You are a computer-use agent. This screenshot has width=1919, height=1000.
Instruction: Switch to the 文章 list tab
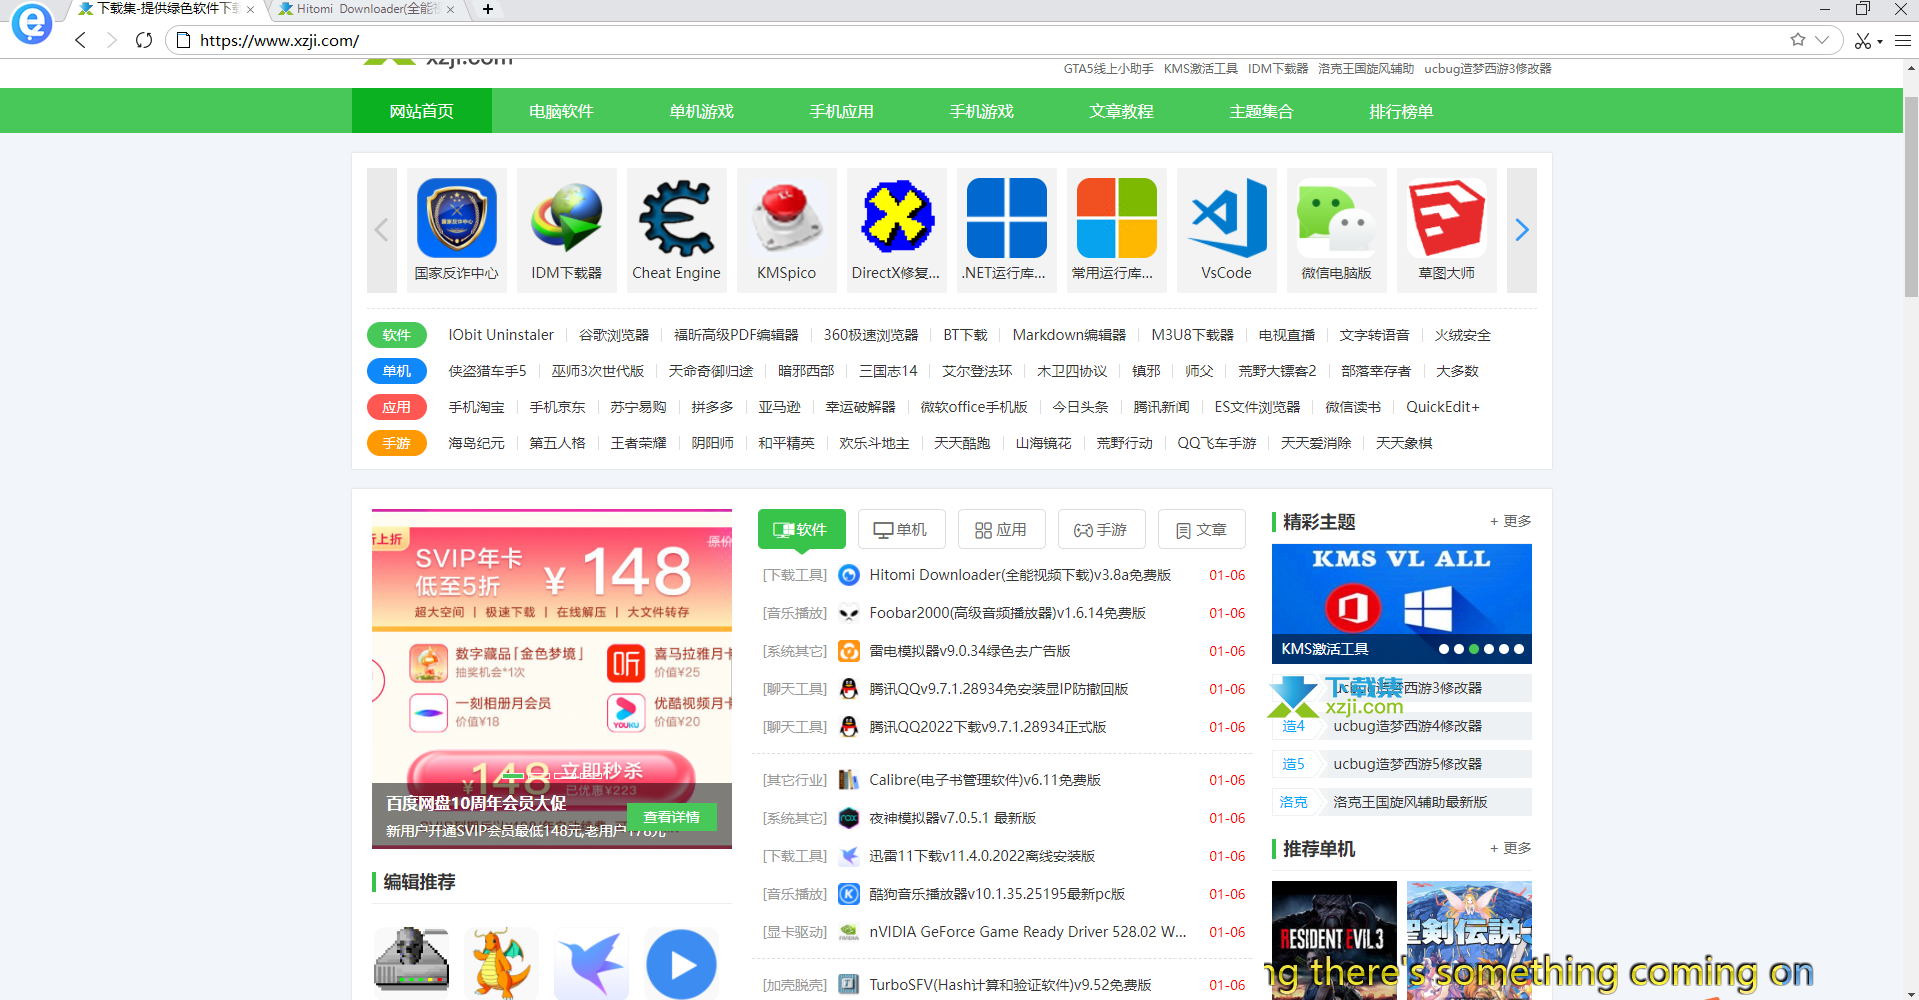pos(1201,529)
